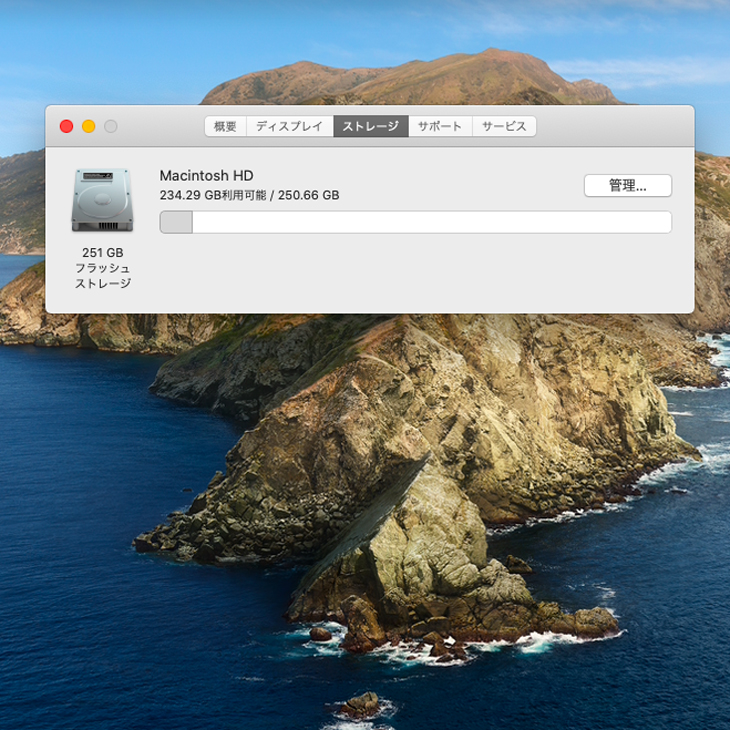Click the フラッシュストレージ label

(x=102, y=276)
